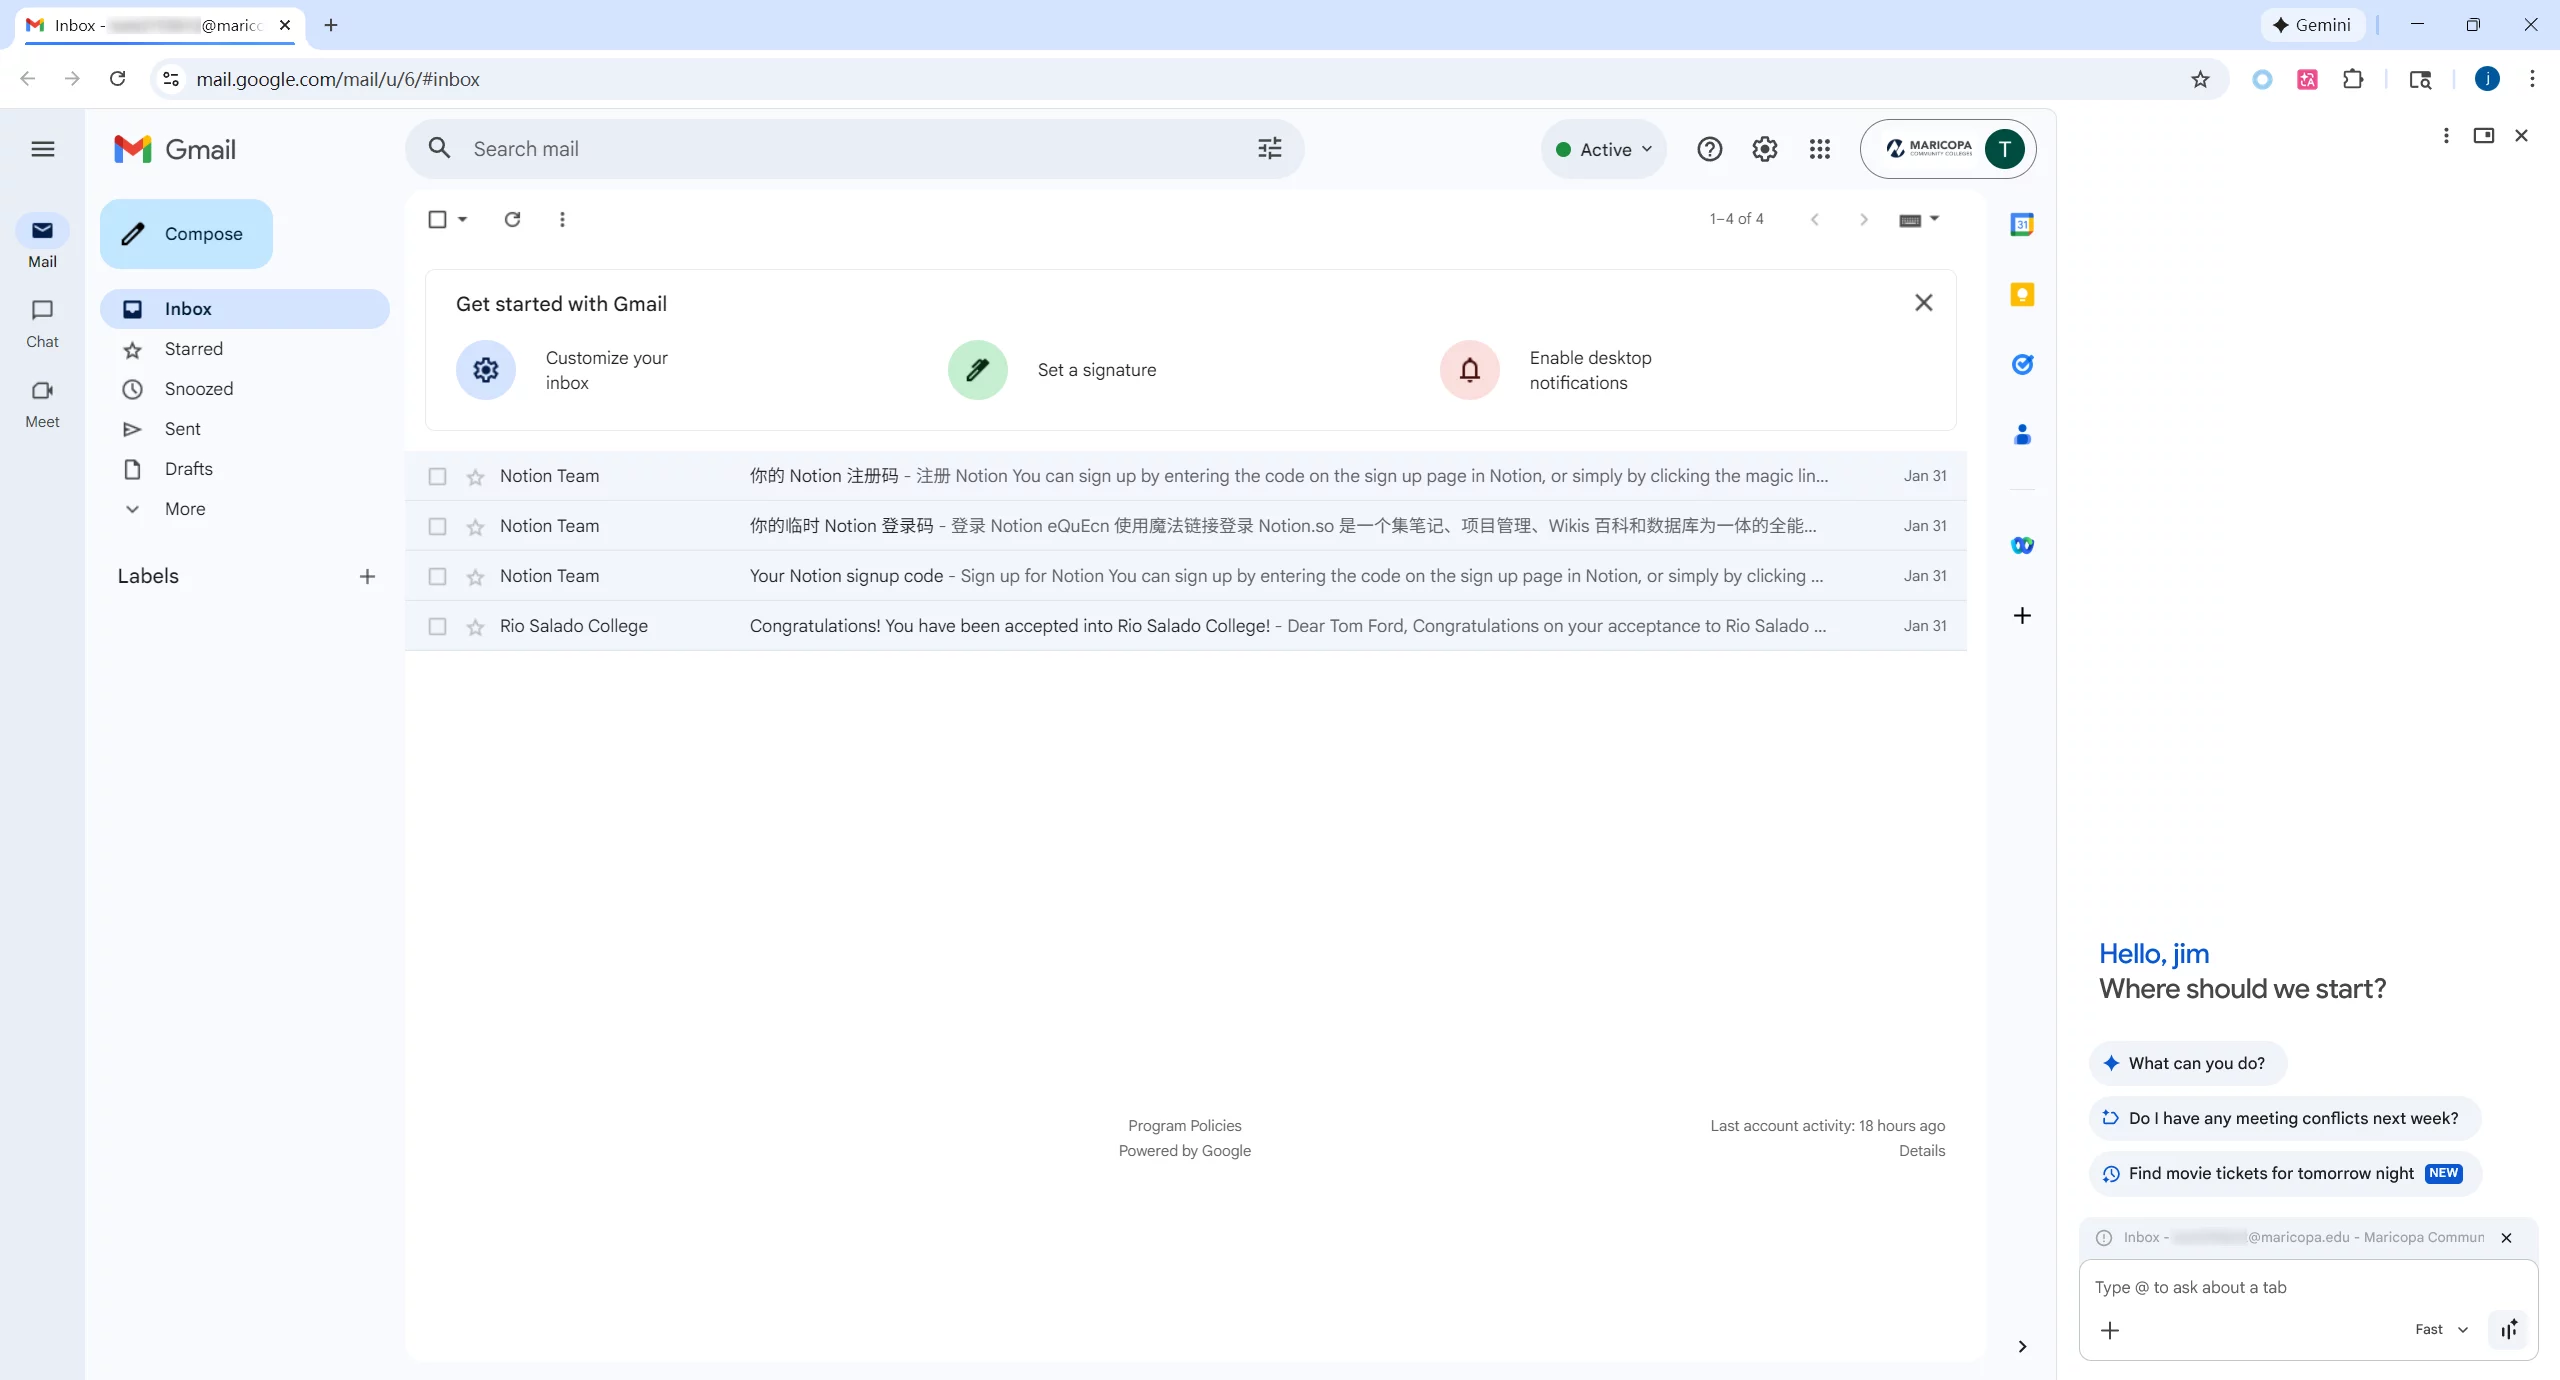Select the Rio Salado College email checkbox

[436, 627]
